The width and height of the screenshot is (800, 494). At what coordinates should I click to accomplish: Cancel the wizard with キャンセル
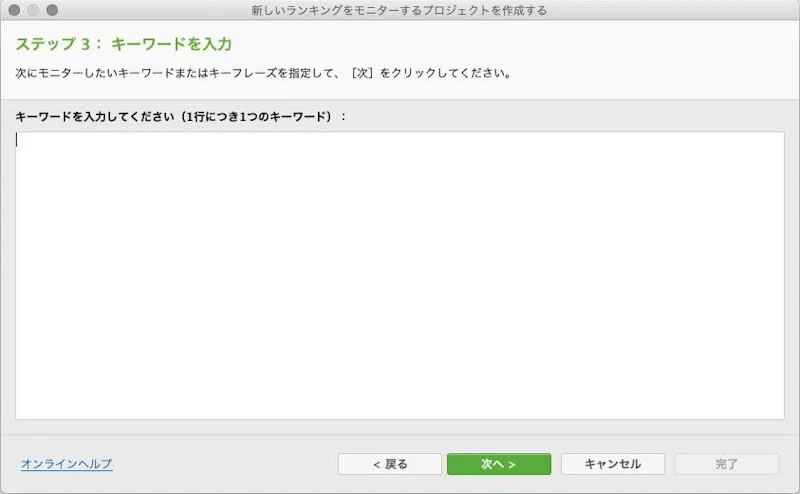click(613, 464)
